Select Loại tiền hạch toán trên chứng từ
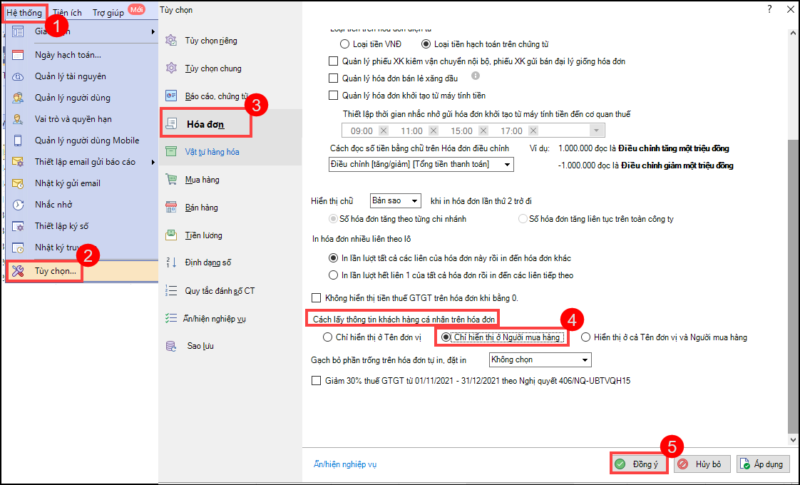Screen dimensions: 800x485 tap(426, 44)
